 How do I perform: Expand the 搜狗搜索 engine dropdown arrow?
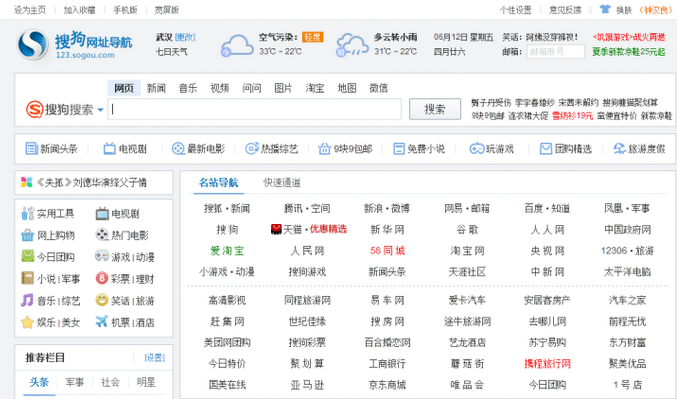[100, 110]
